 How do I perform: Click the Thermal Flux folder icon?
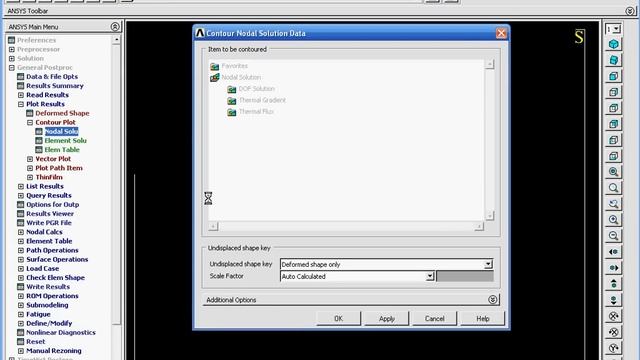click(232, 112)
